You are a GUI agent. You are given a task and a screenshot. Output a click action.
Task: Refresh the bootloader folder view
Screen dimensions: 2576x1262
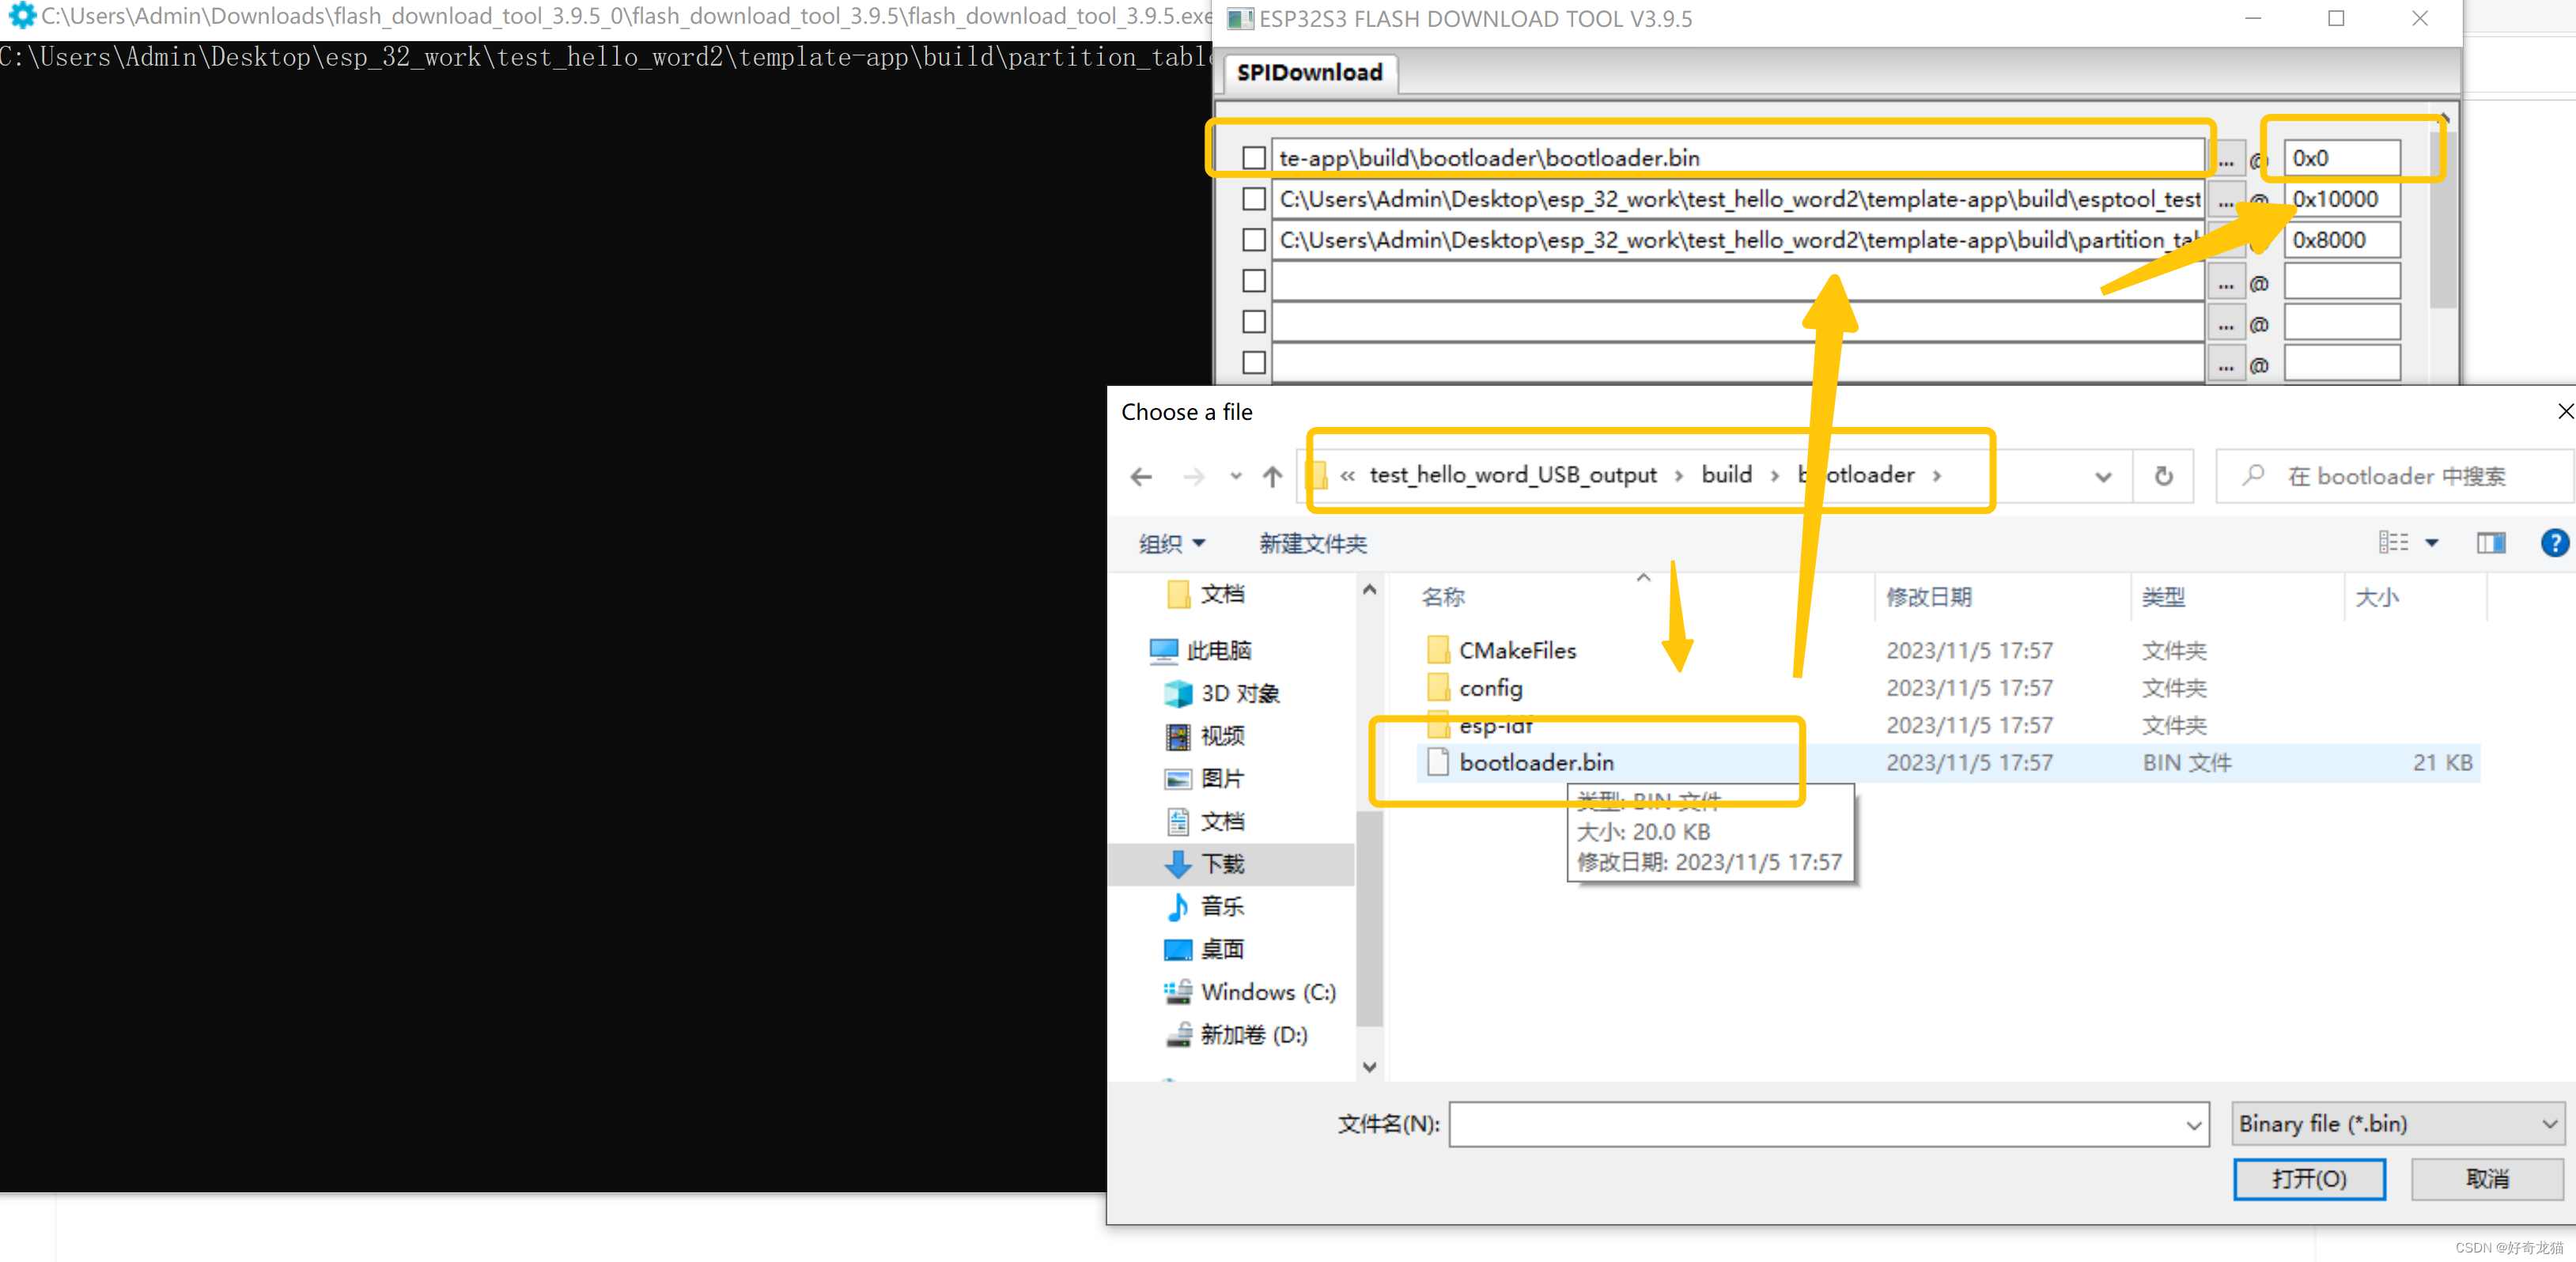[2164, 477]
